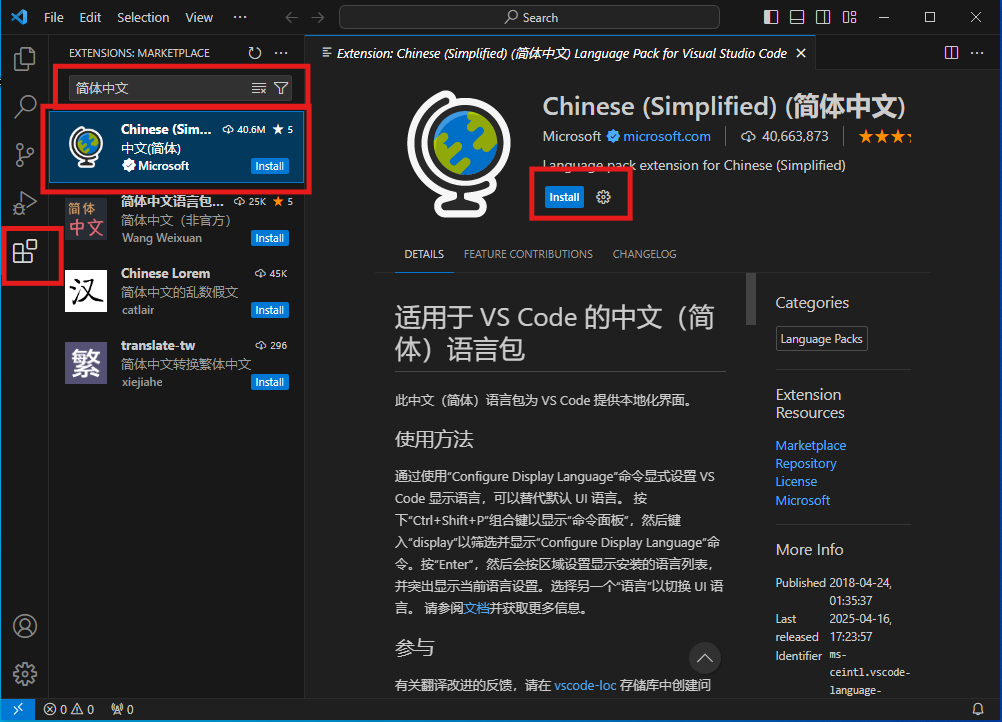This screenshot has width=1002, height=722.
Task: Open the Microsoft resource link
Action: [x=803, y=500]
